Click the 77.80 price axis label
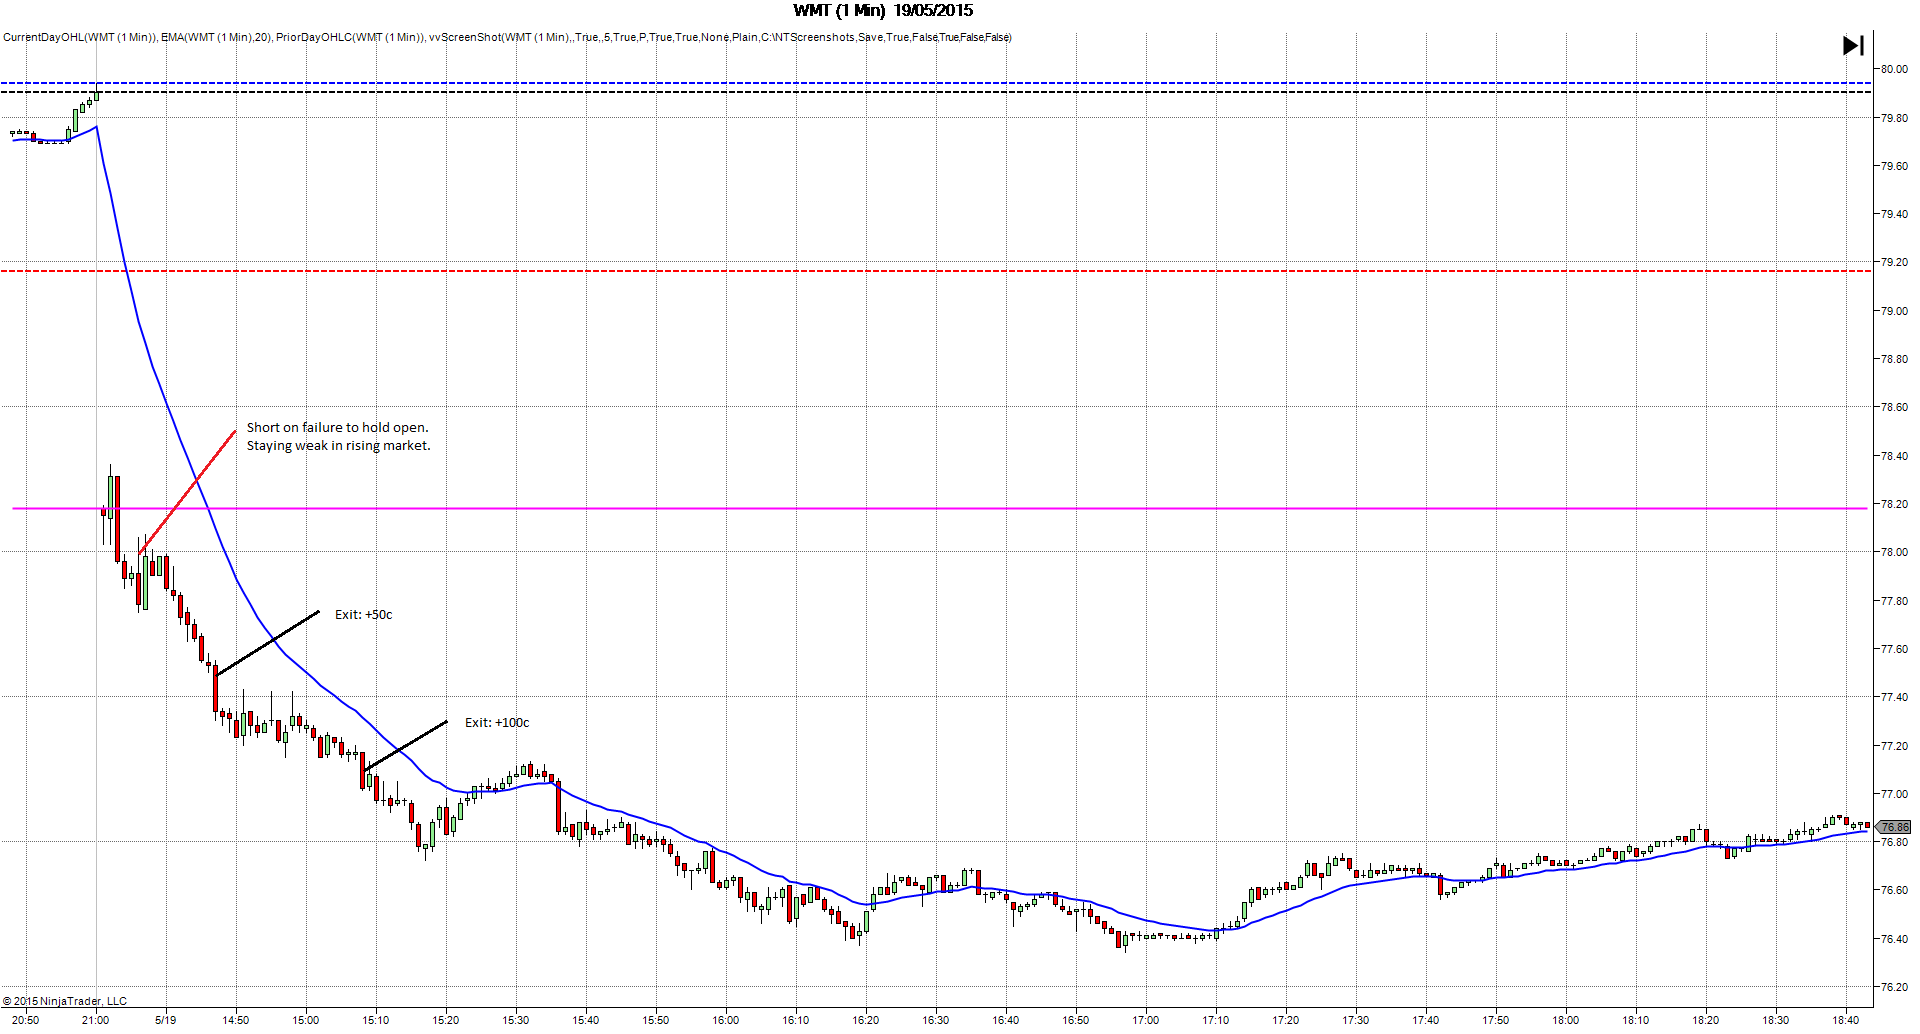The width and height of the screenshot is (1920, 1034). 1894,601
